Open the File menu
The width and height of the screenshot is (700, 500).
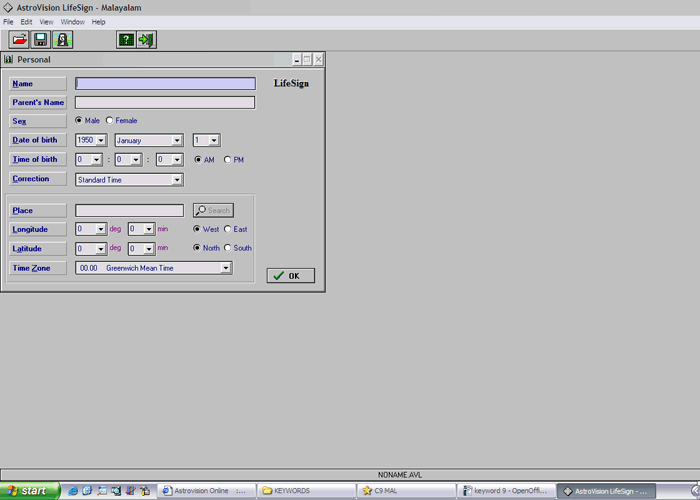8,22
